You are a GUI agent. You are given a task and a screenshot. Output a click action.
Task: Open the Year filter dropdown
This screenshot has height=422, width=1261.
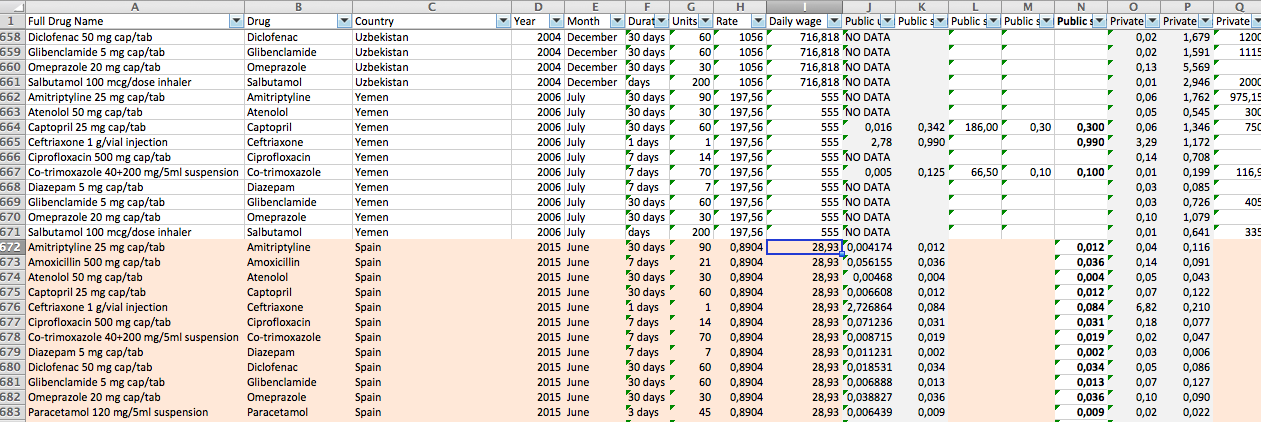point(555,21)
